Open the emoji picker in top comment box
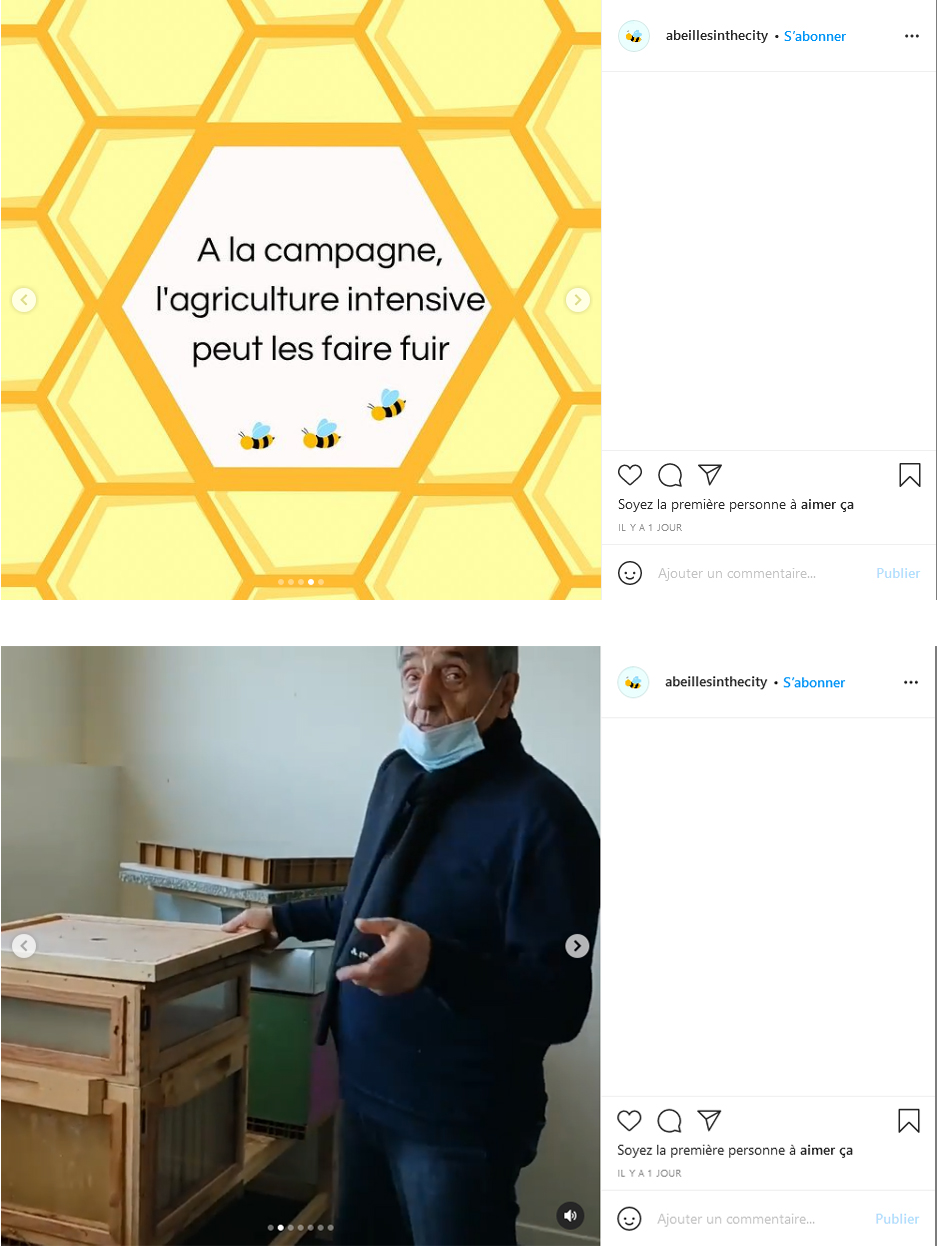The width and height of the screenshot is (937, 1246). pos(630,573)
